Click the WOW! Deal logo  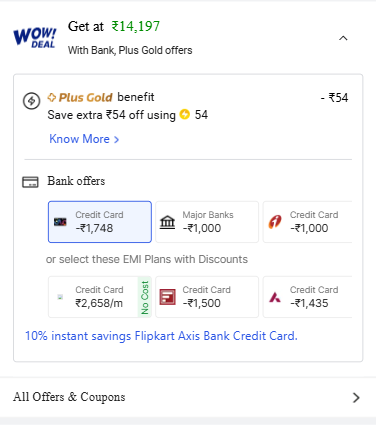[34, 38]
